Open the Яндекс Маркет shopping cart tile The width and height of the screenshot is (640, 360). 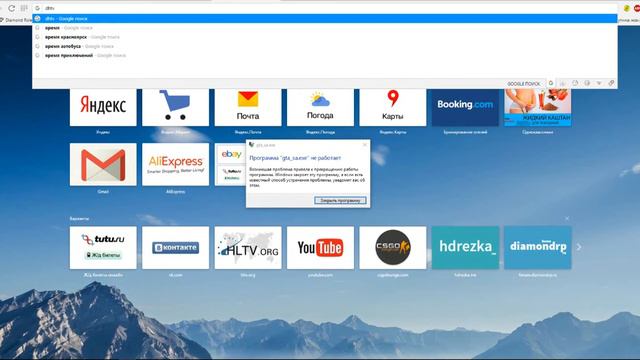pyautogui.click(x=175, y=107)
